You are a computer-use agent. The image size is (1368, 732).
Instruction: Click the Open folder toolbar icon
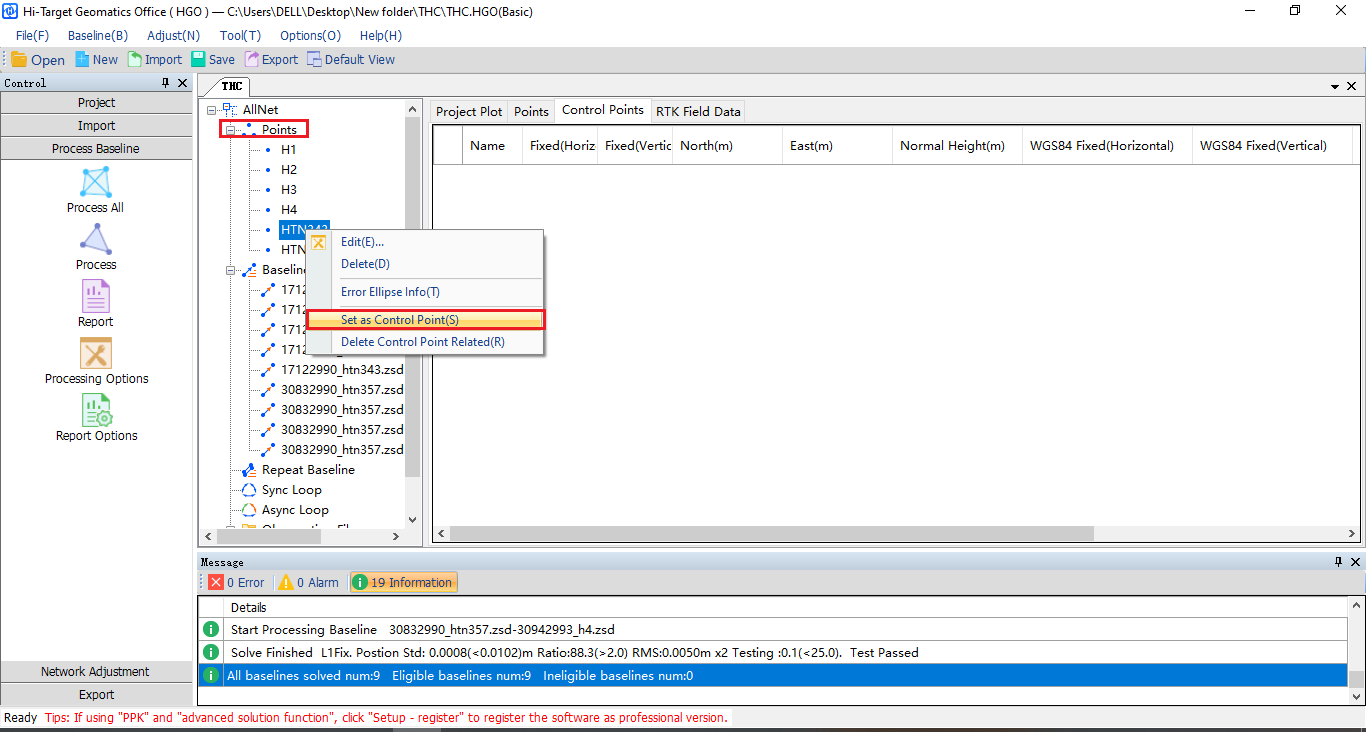(20, 60)
